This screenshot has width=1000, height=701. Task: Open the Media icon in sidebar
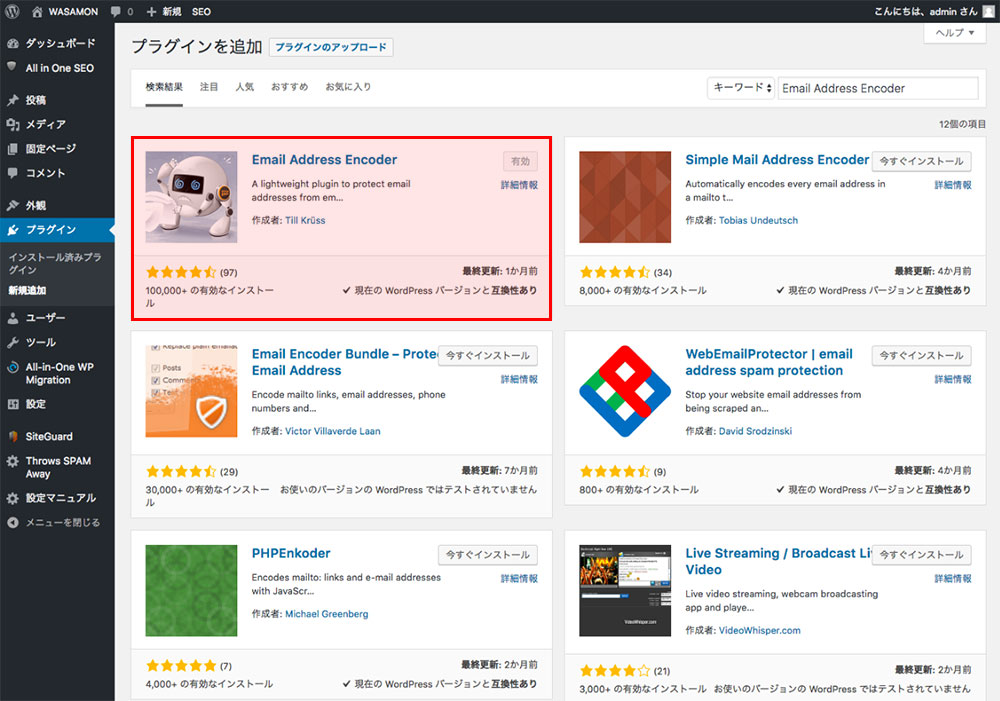coord(13,124)
